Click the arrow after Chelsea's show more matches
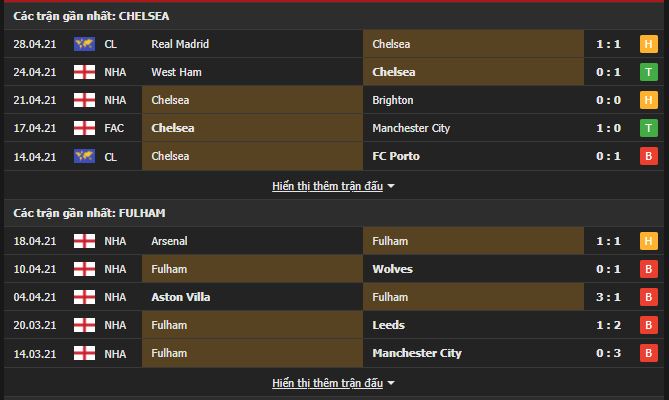The height and width of the screenshot is (400, 669). tap(391, 187)
